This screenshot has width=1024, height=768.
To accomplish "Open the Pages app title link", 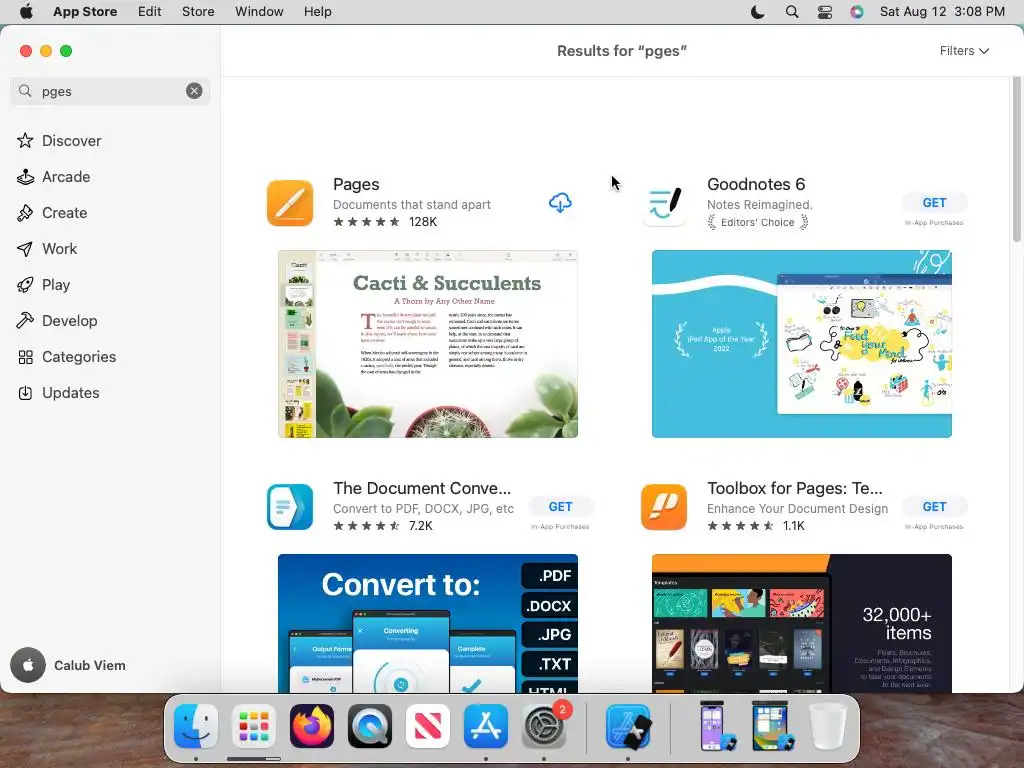I will 356,184.
